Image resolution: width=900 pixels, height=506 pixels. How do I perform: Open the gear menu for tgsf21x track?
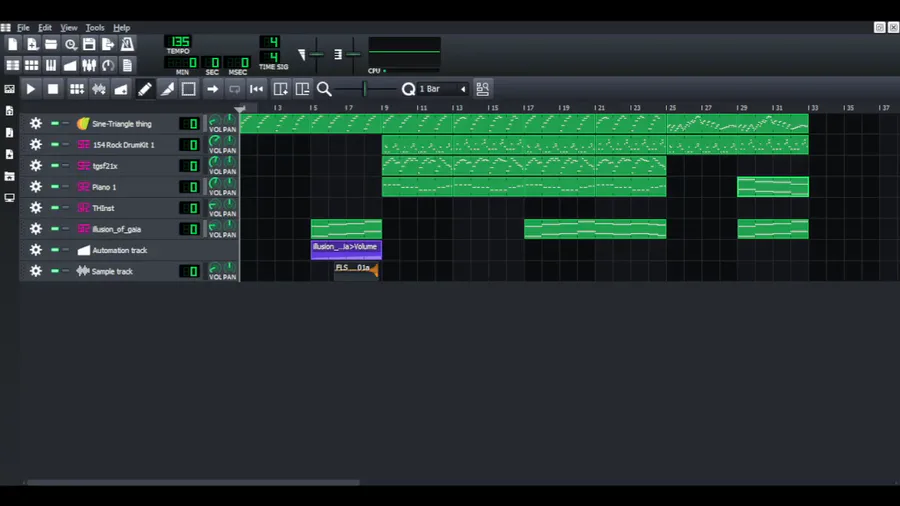(36, 166)
